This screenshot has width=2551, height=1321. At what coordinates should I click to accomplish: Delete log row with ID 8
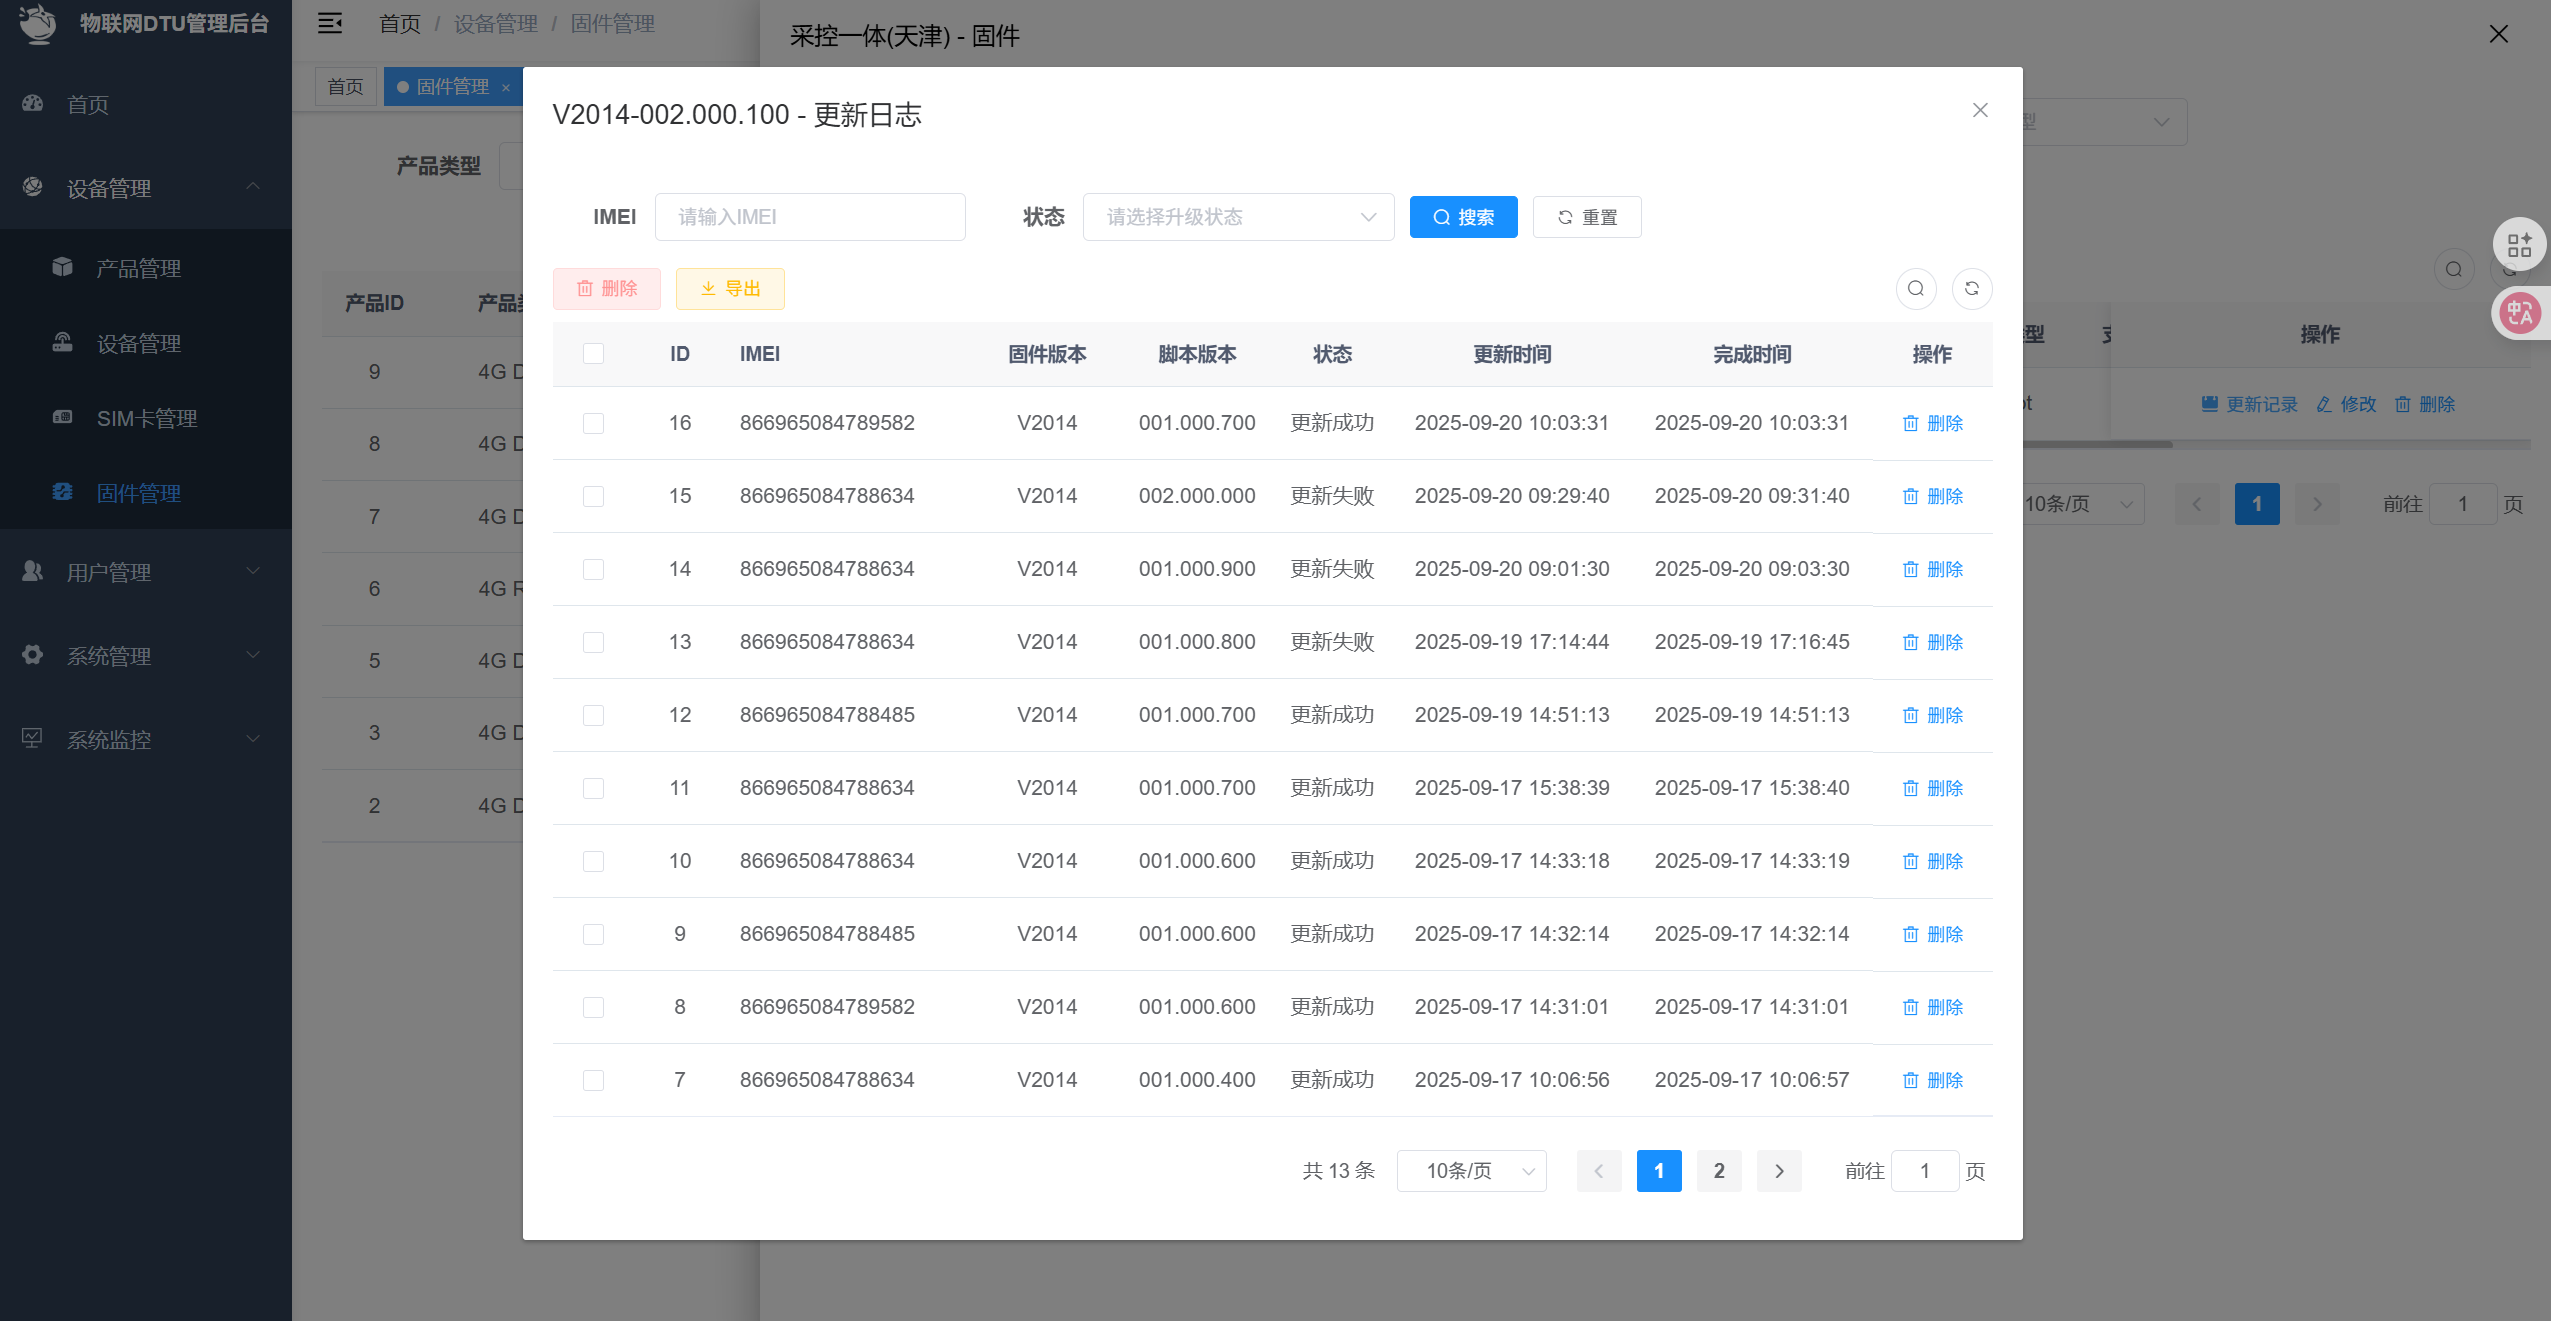point(1933,1007)
